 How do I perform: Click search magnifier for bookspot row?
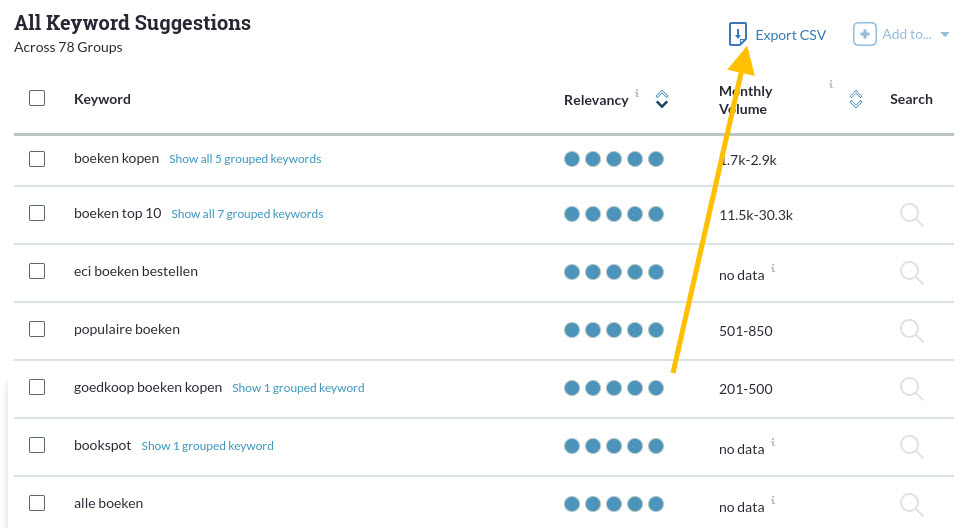(x=911, y=446)
